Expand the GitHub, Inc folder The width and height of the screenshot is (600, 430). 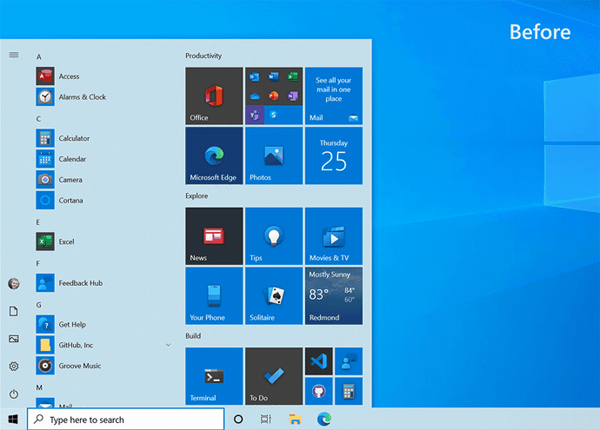point(168,345)
